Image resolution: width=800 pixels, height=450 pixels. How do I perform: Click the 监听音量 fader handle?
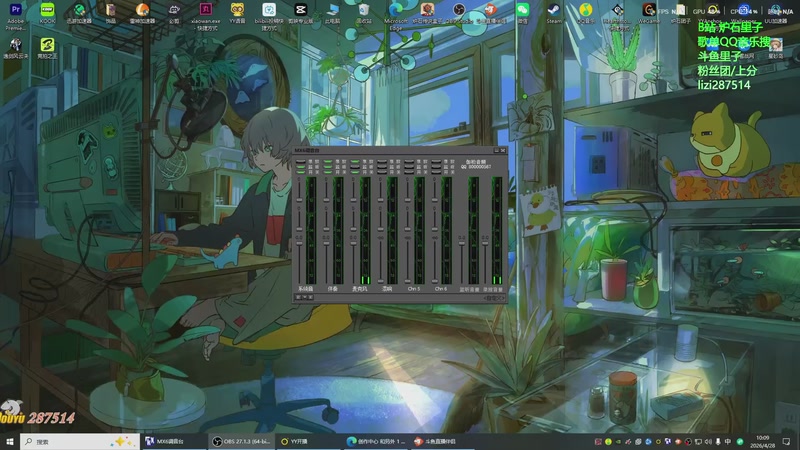tap(462, 243)
